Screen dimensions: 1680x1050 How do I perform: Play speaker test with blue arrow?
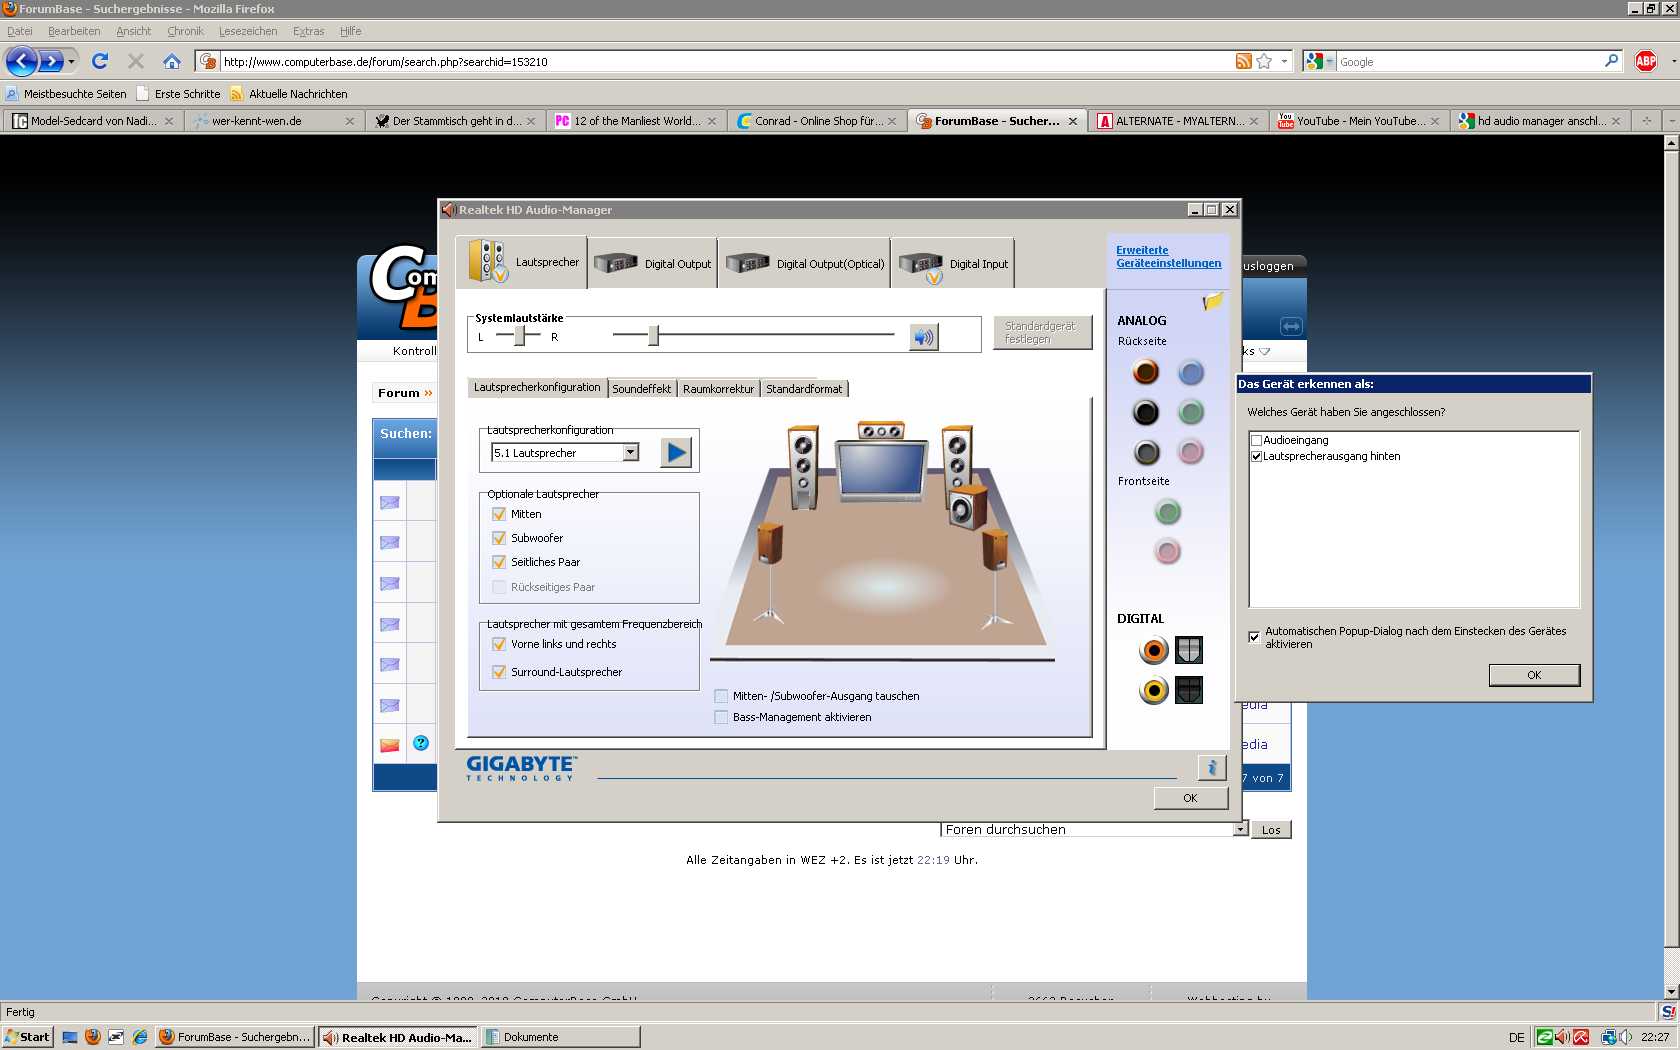tap(677, 453)
